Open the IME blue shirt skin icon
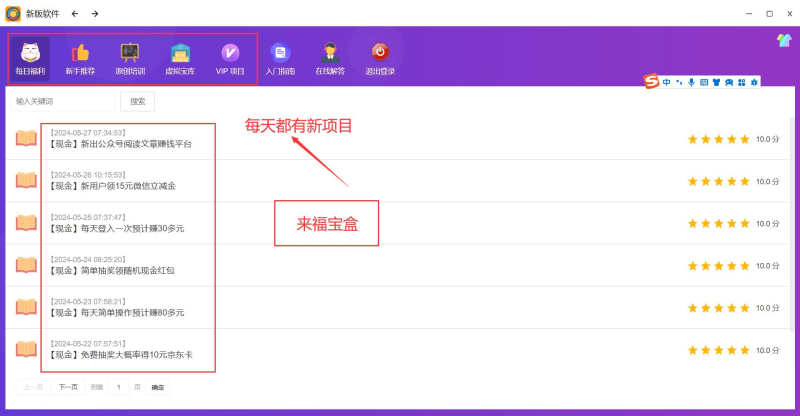Screen dimensions: 800x416 point(716,82)
